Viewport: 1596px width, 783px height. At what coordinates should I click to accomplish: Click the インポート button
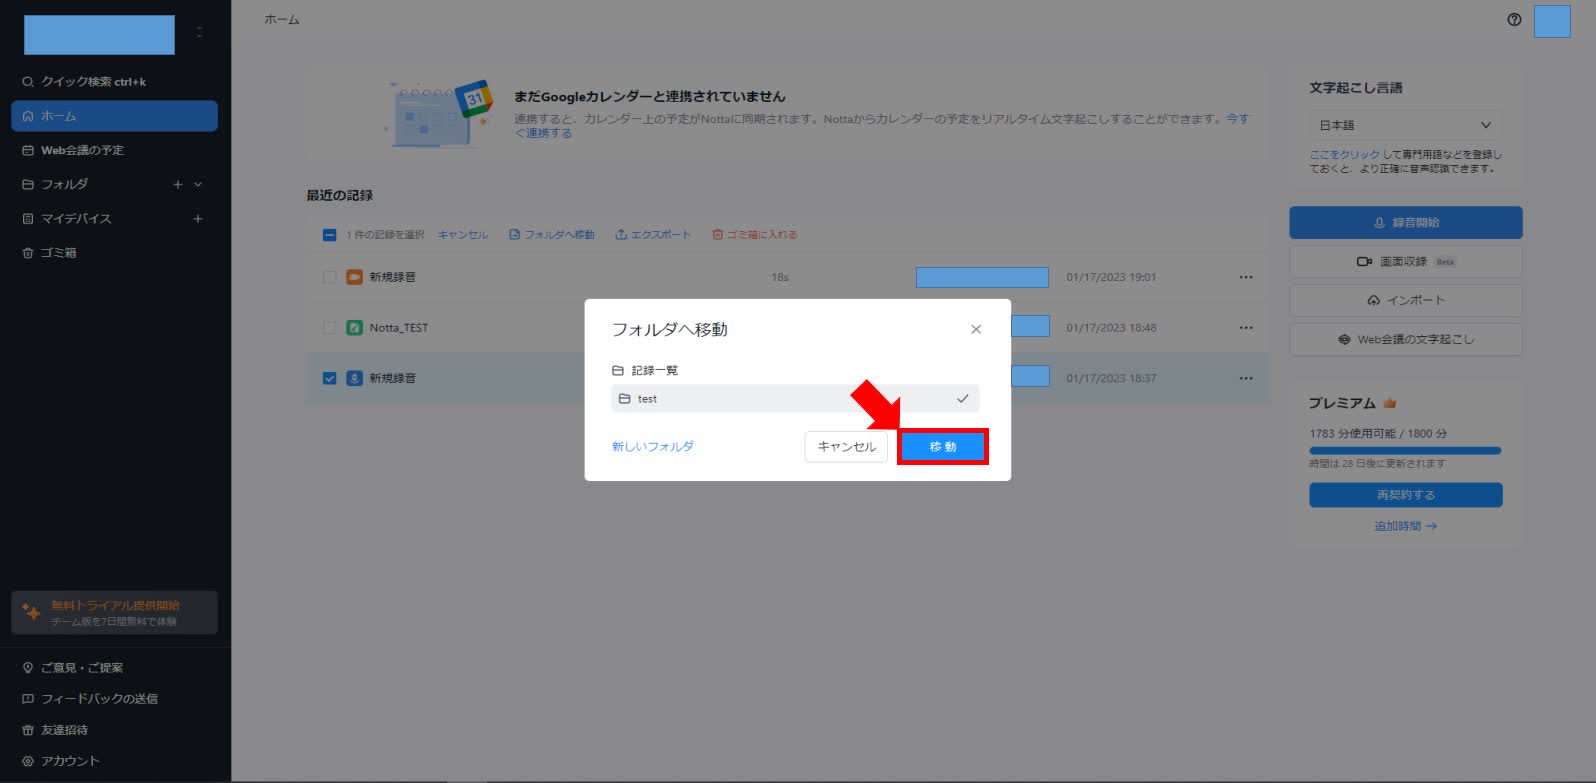[1405, 300]
